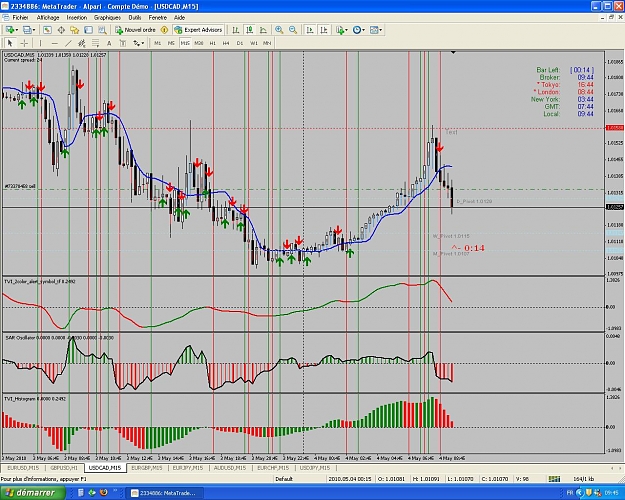Click the periodicity clock icon
This screenshot has width=625, height=500.
click(357, 30)
